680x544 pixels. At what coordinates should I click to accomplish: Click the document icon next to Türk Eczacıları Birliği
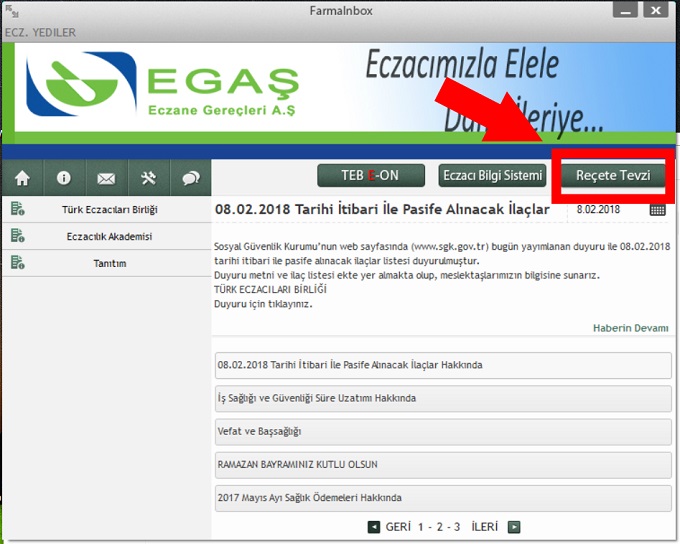click(18, 209)
